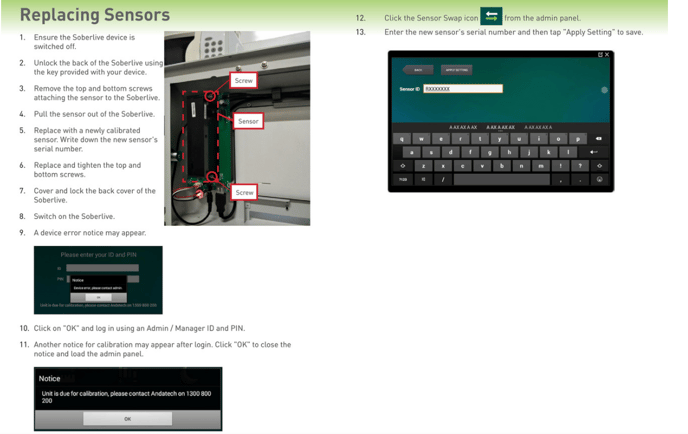This screenshot has width=688, height=434.
Task: Tap the shift key beside the z key
Action: (402, 166)
